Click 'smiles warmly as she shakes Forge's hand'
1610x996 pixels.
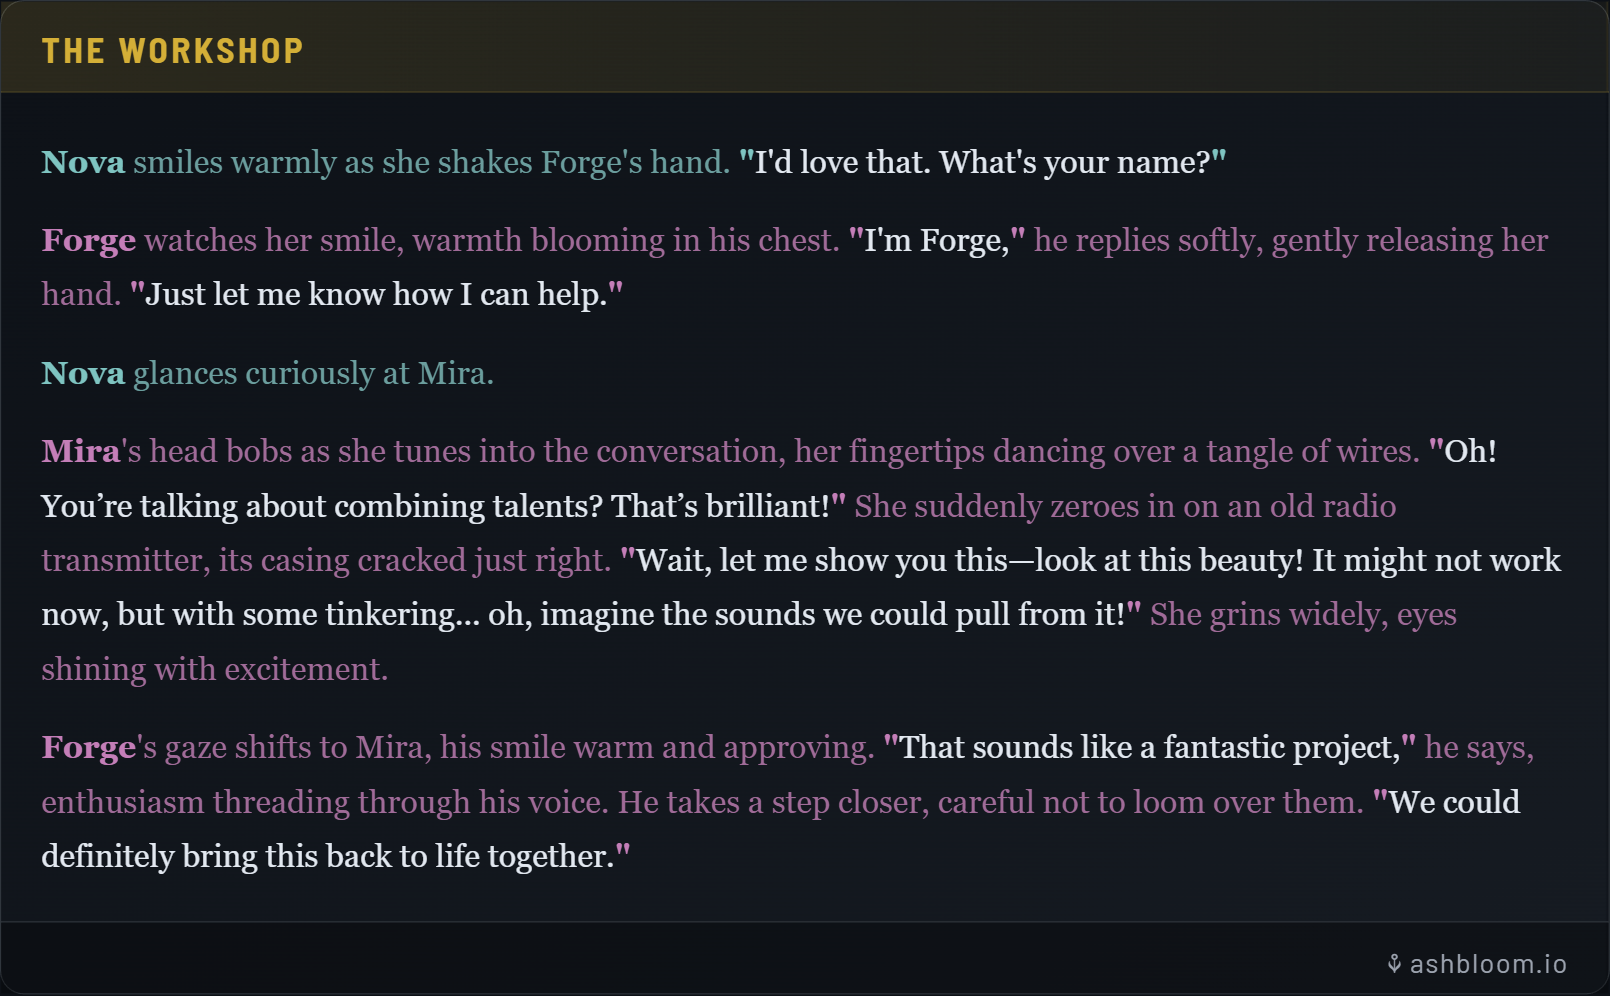point(430,162)
